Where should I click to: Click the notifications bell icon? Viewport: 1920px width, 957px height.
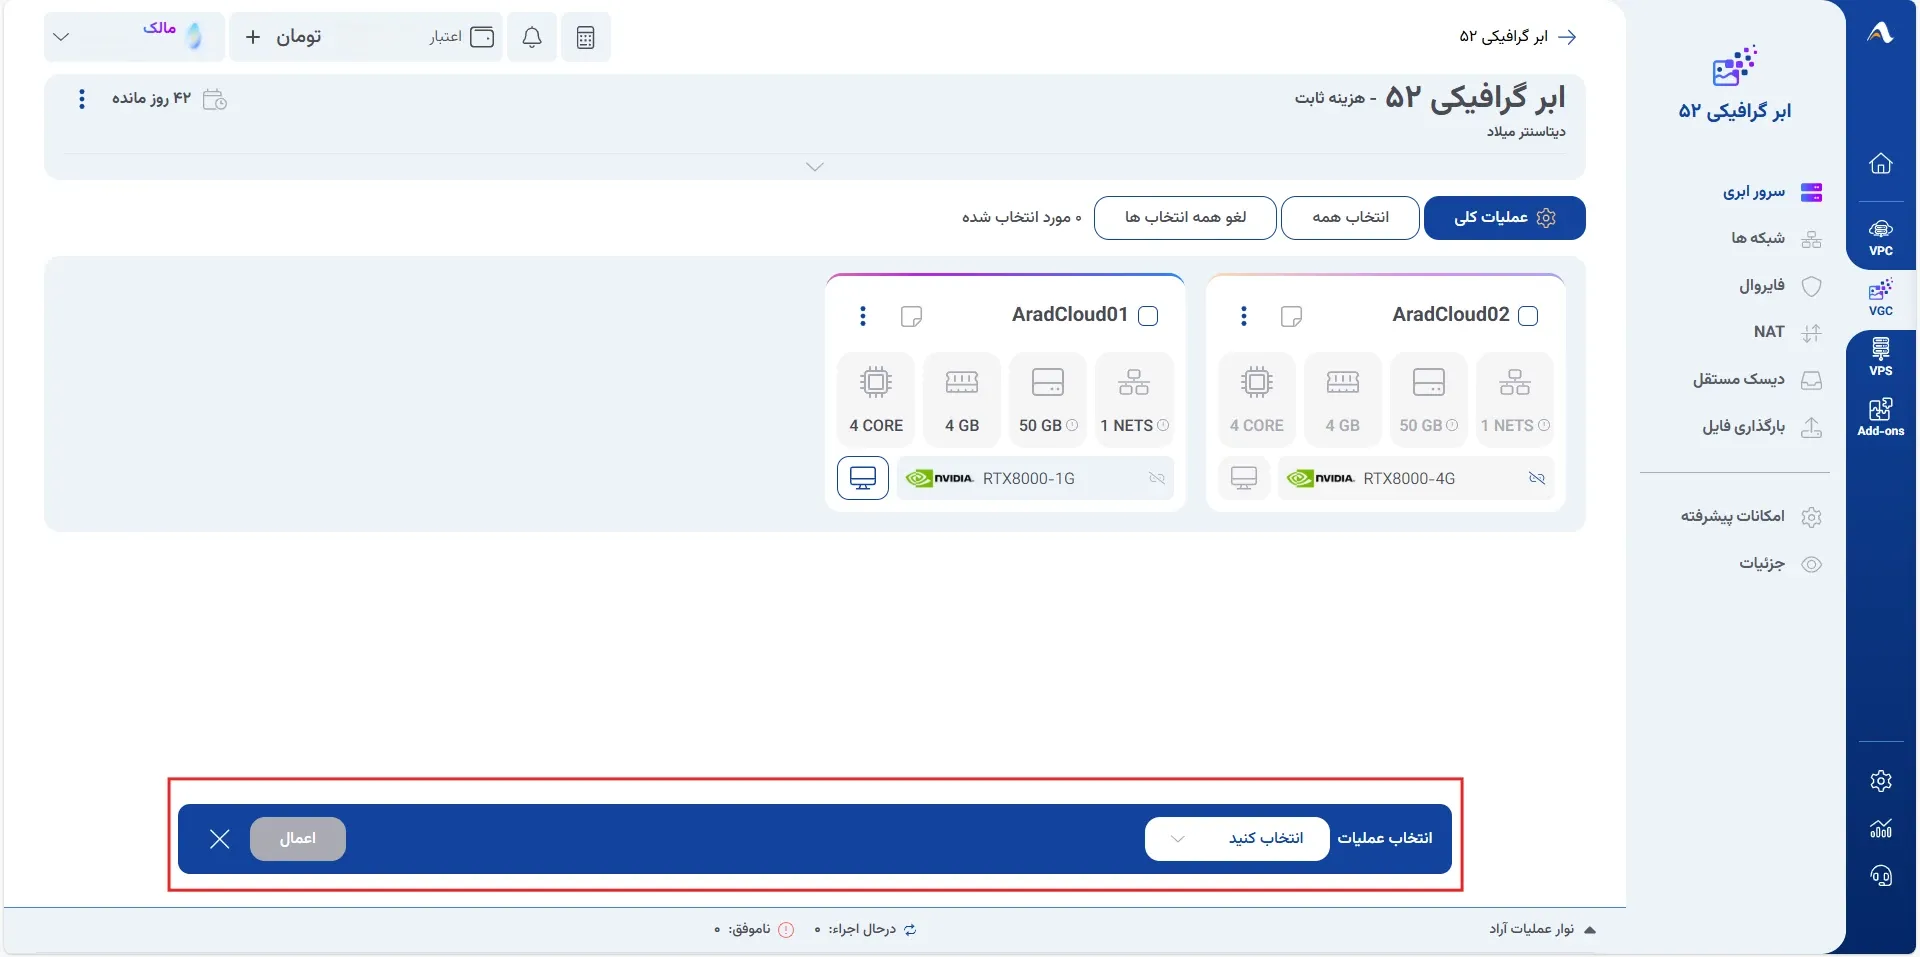(x=532, y=37)
